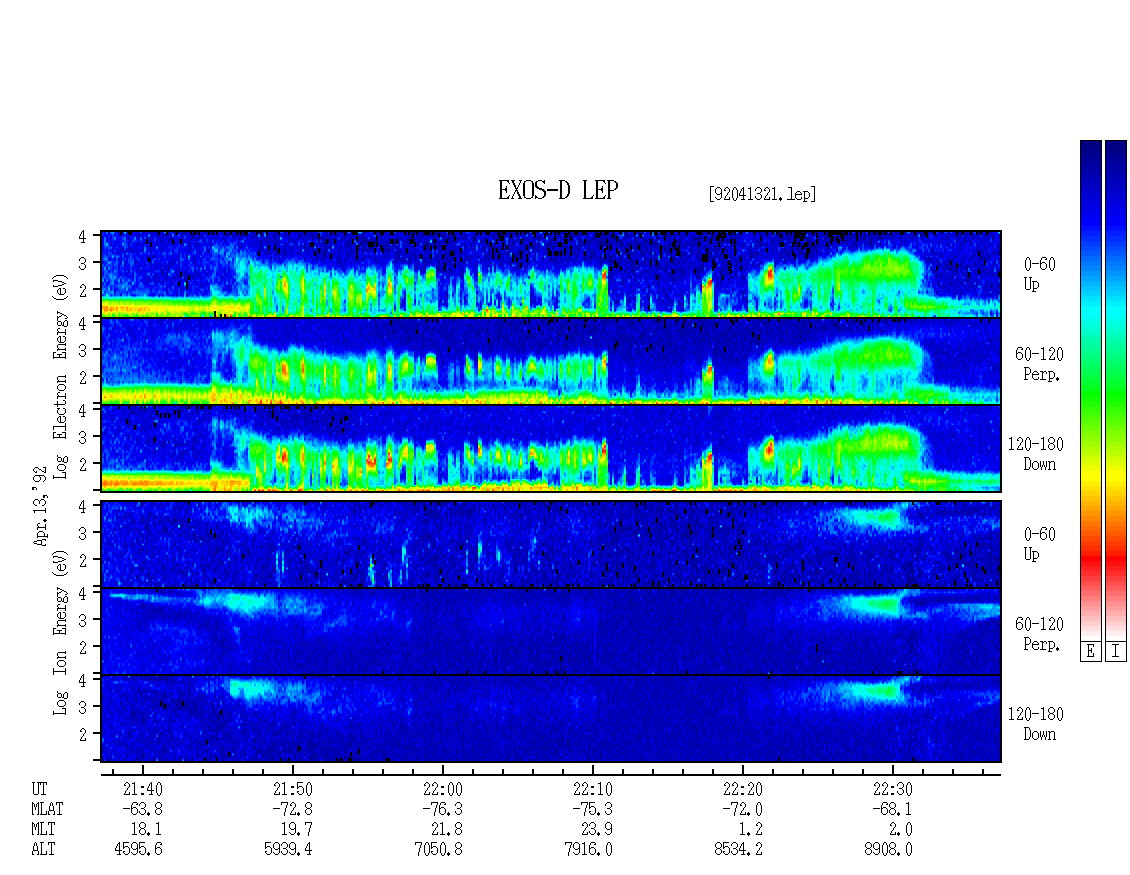This screenshot has height=875, width=1130.
Task: Click the '0-60 Up' label beside the top electron panel
Action: [1039, 274]
